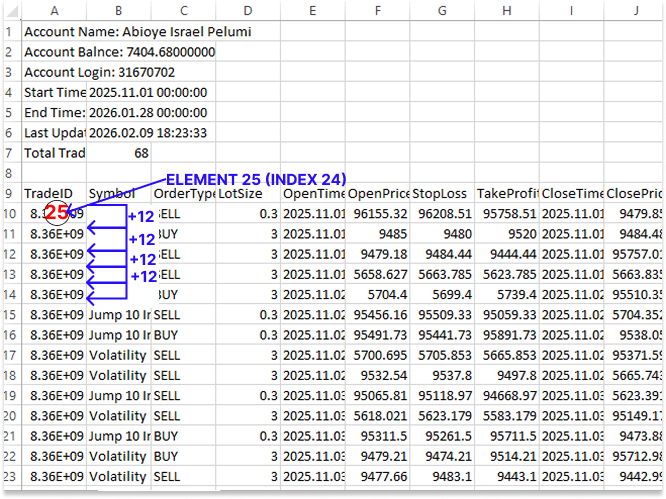Click the StopLoss header cell
The height and width of the screenshot is (499, 666).
click(x=442, y=194)
